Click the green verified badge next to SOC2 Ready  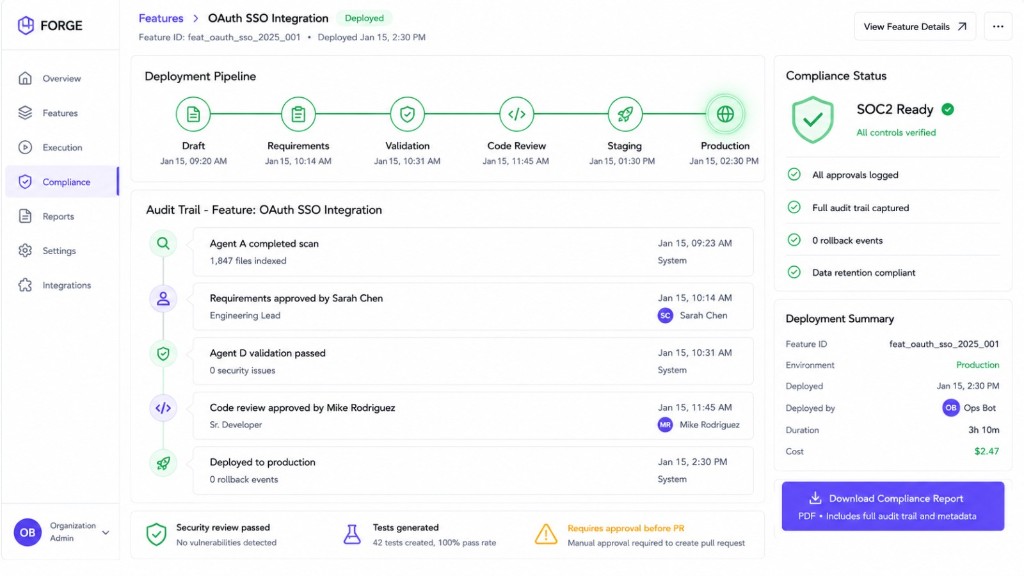coord(948,109)
